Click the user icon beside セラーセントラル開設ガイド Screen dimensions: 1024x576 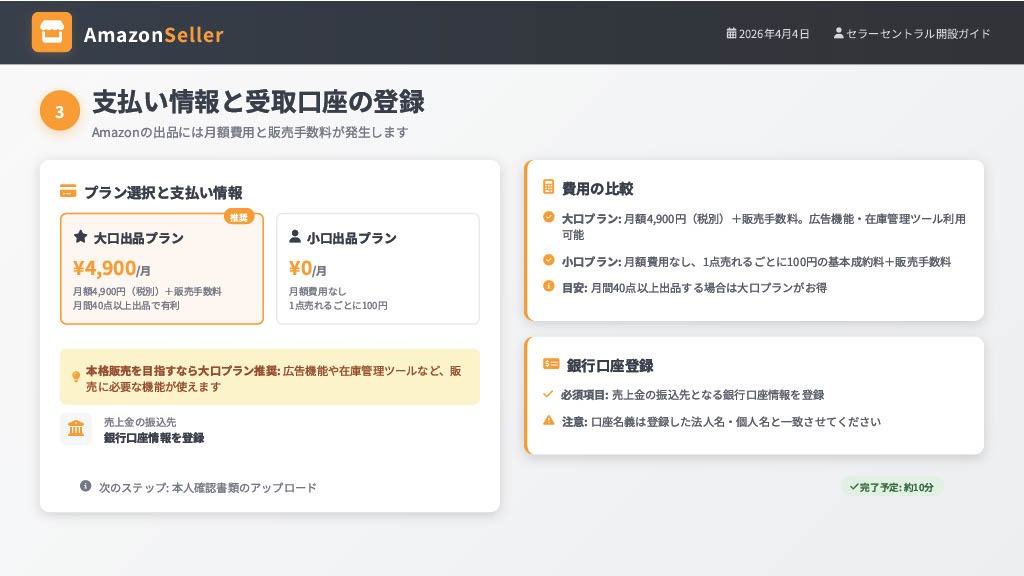coord(838,33)
